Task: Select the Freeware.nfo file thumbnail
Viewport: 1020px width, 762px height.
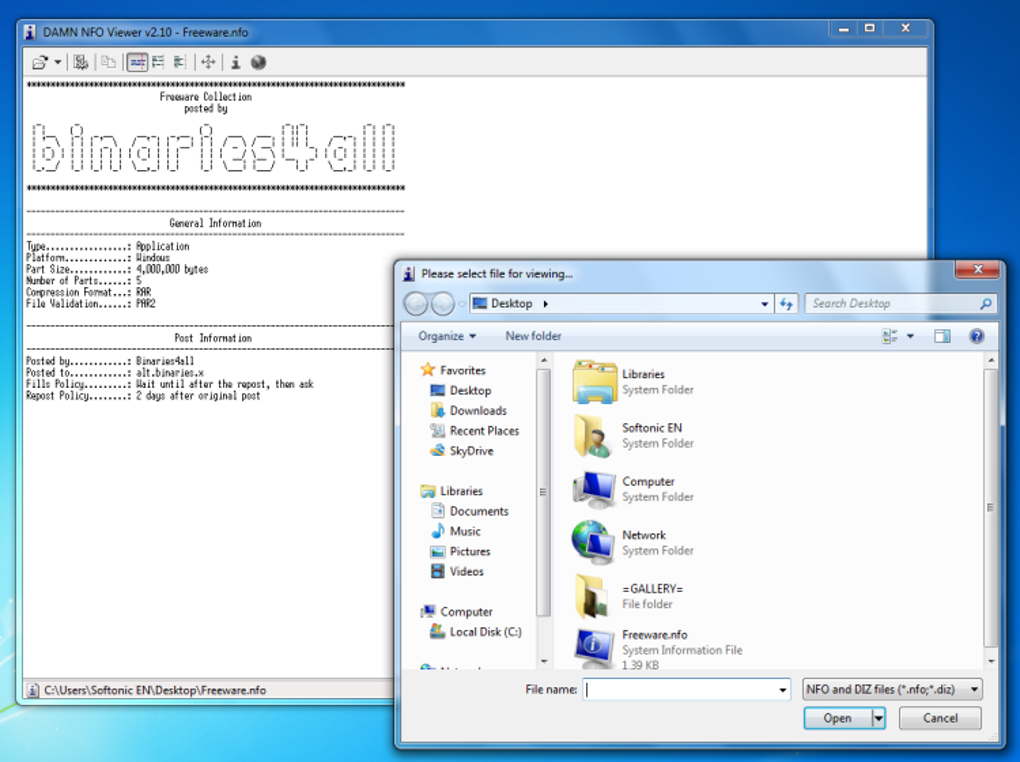Action: point(593,647)
